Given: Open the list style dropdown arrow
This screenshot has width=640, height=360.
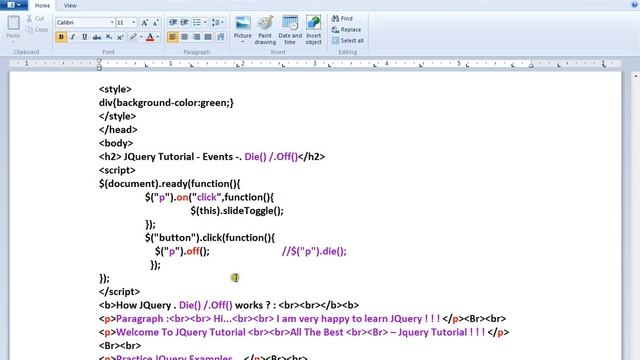Looking at the screenshot, I should (205, 22).
